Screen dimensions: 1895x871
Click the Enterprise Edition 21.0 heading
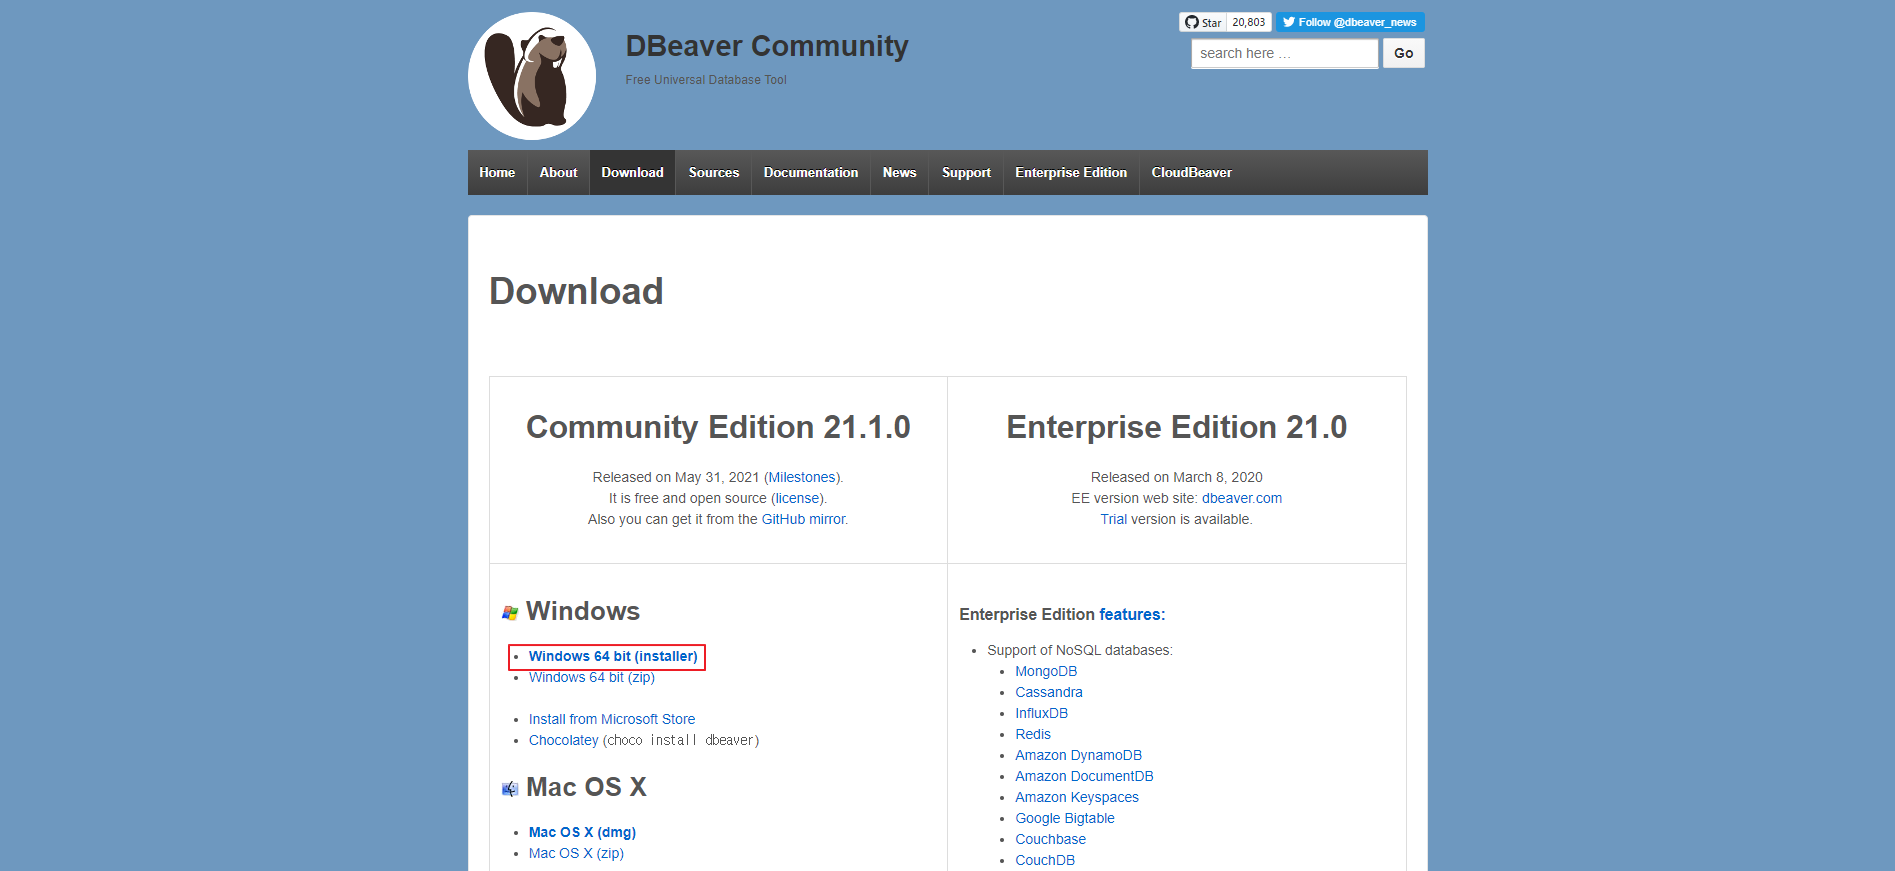coord(1177,427)
